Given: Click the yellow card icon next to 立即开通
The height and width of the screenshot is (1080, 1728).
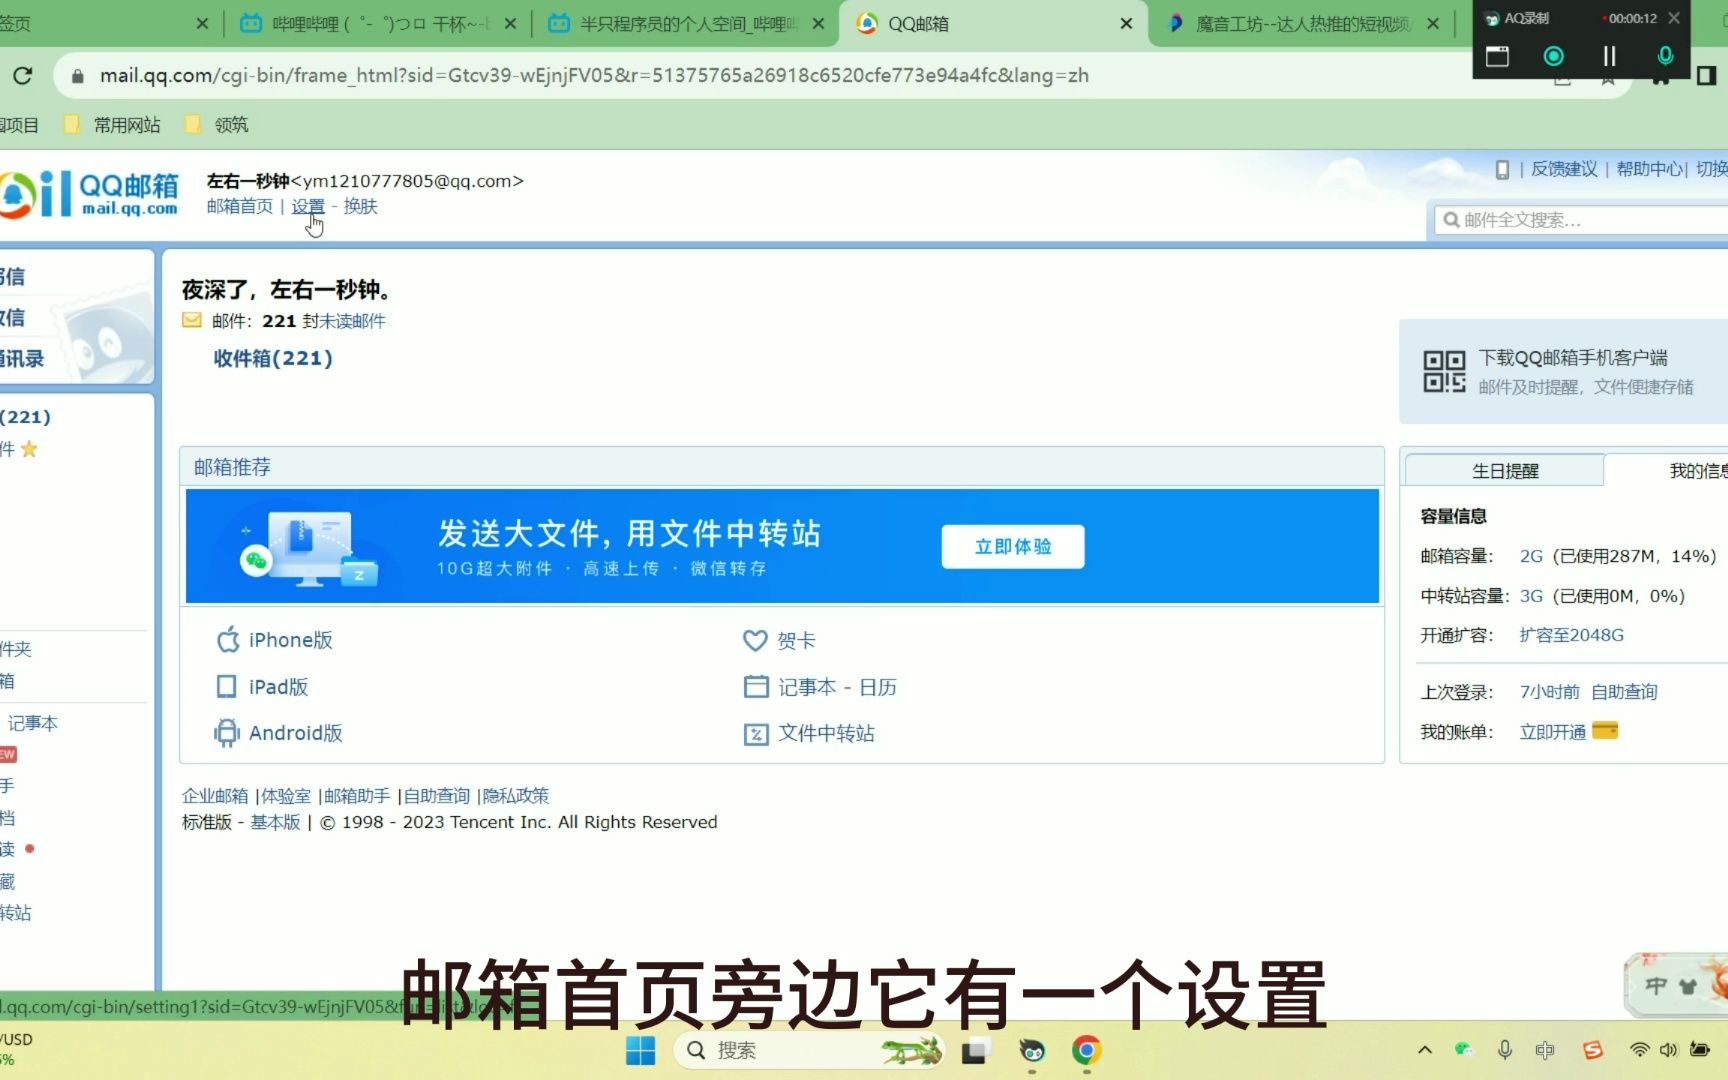Looking at the screenshot, I should (1604, 731).
